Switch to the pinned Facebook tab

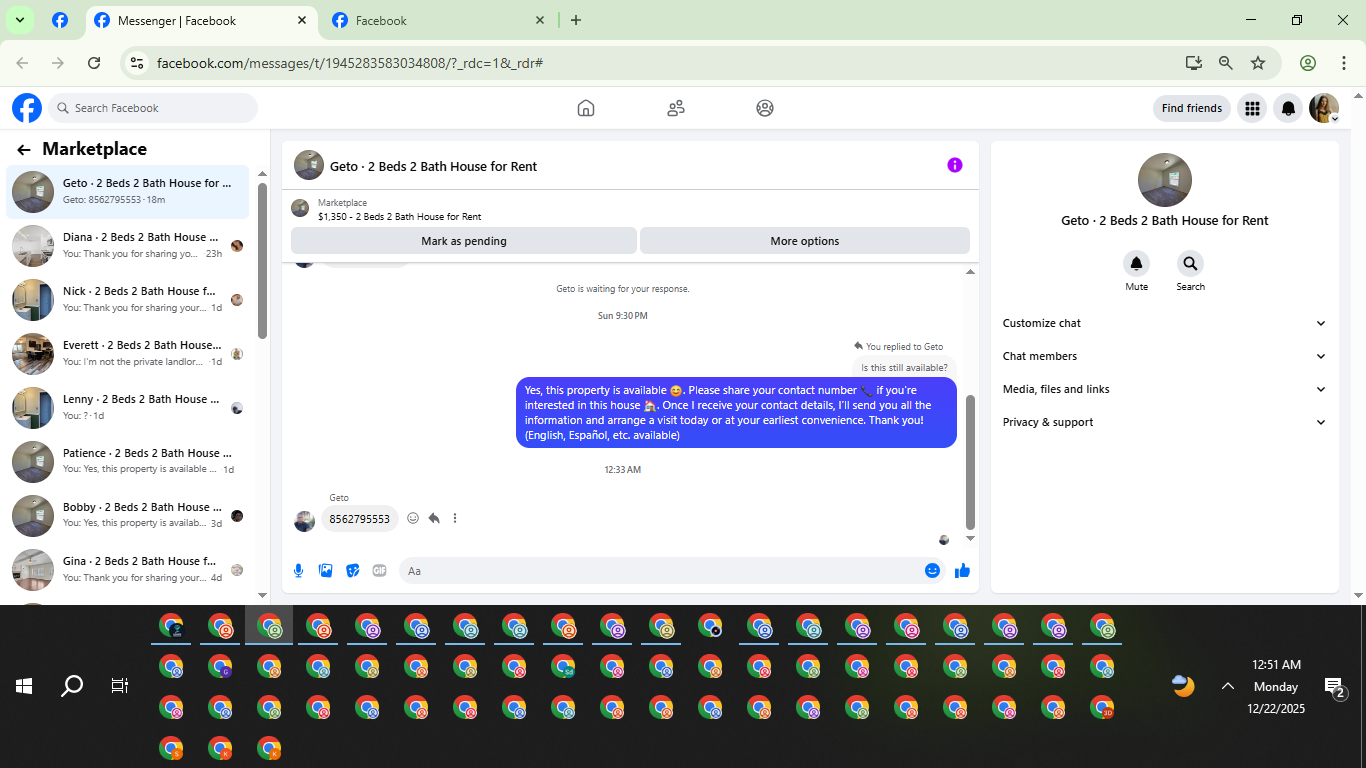[x=60, y=20]
